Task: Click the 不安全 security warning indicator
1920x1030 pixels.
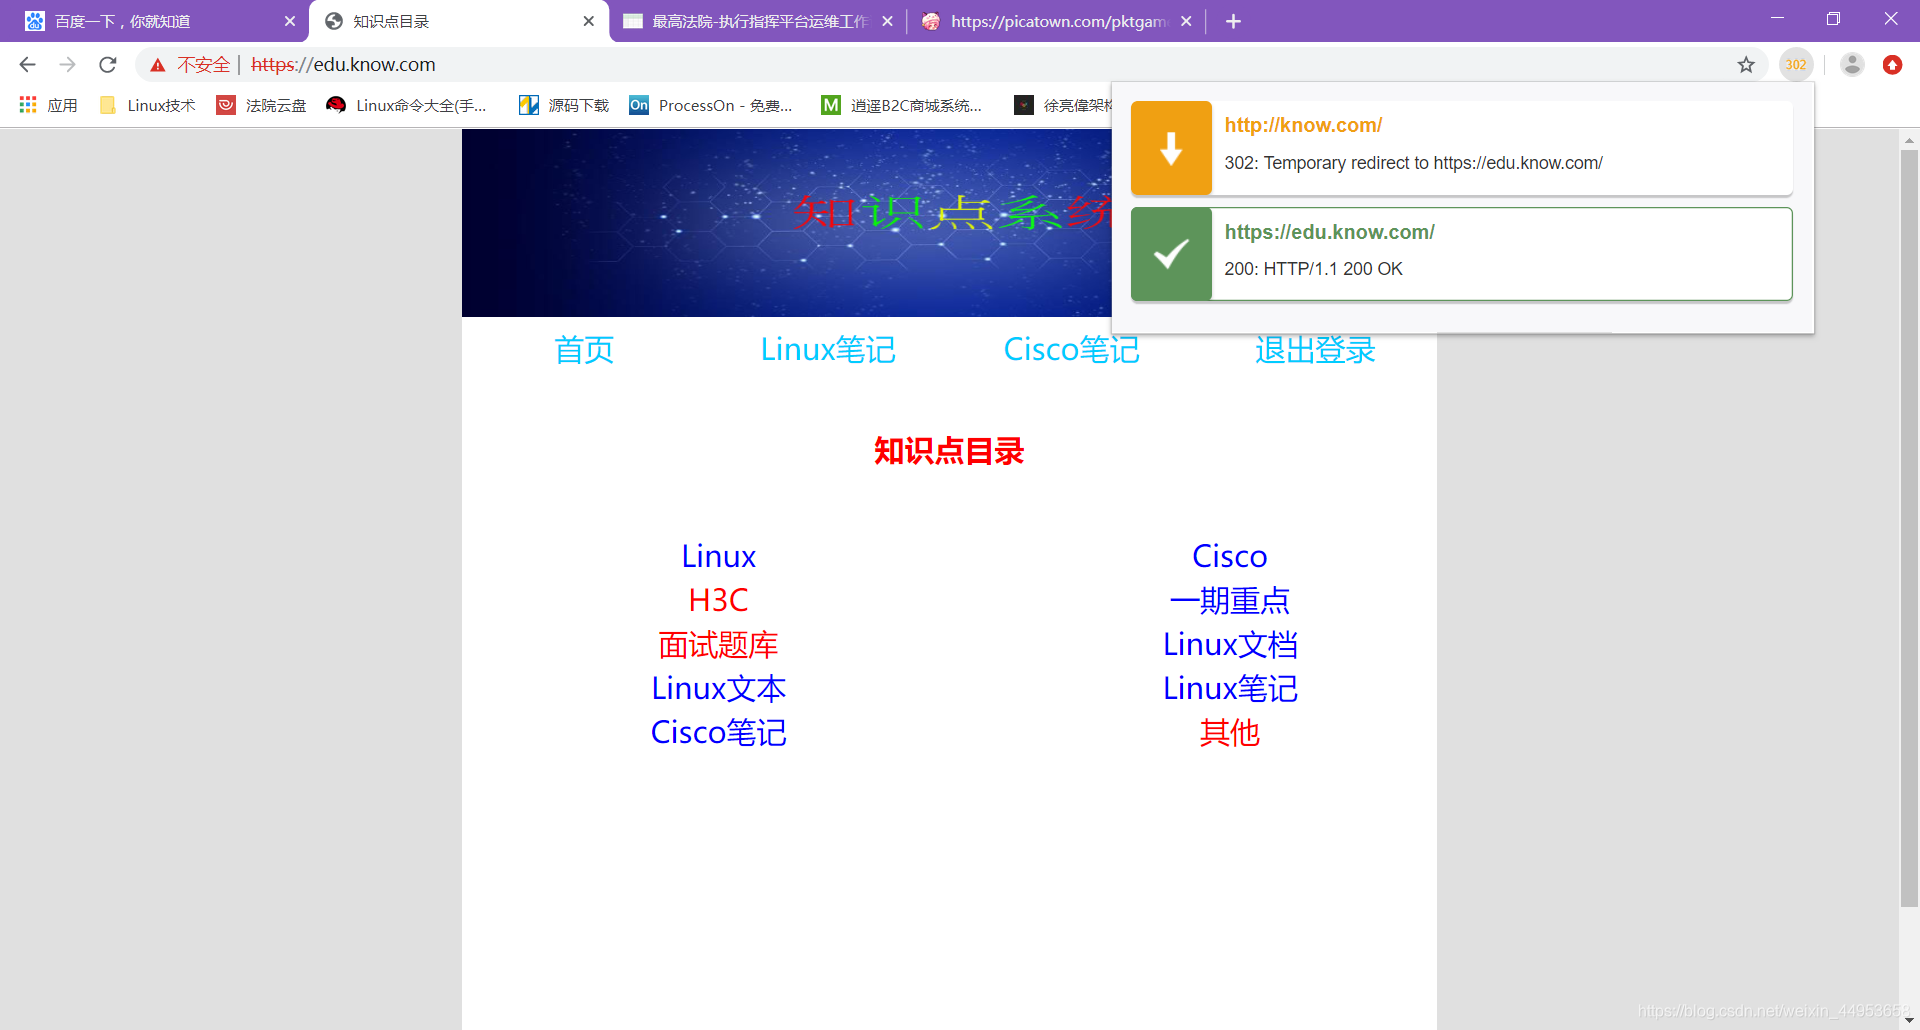Action: click(x=194, y=64)
